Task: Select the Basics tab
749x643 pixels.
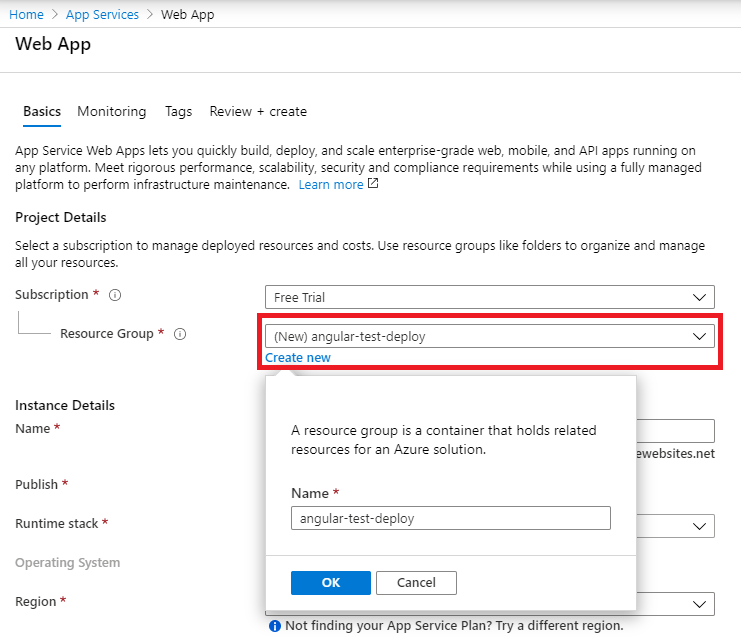Action: click(42, 112)
